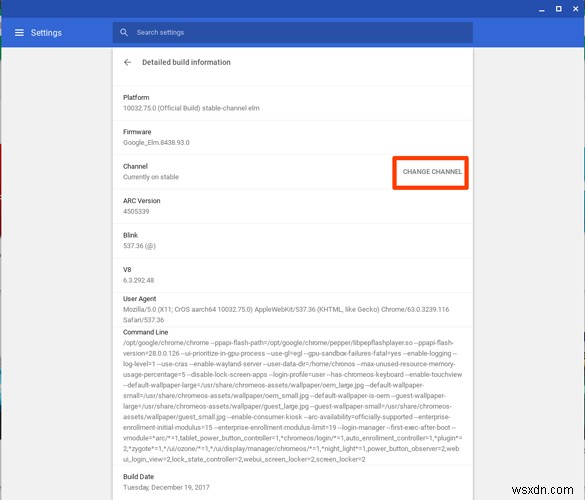Select V8 version 6.3.292.48
585x500 pixels.
(x=138, y=280)
